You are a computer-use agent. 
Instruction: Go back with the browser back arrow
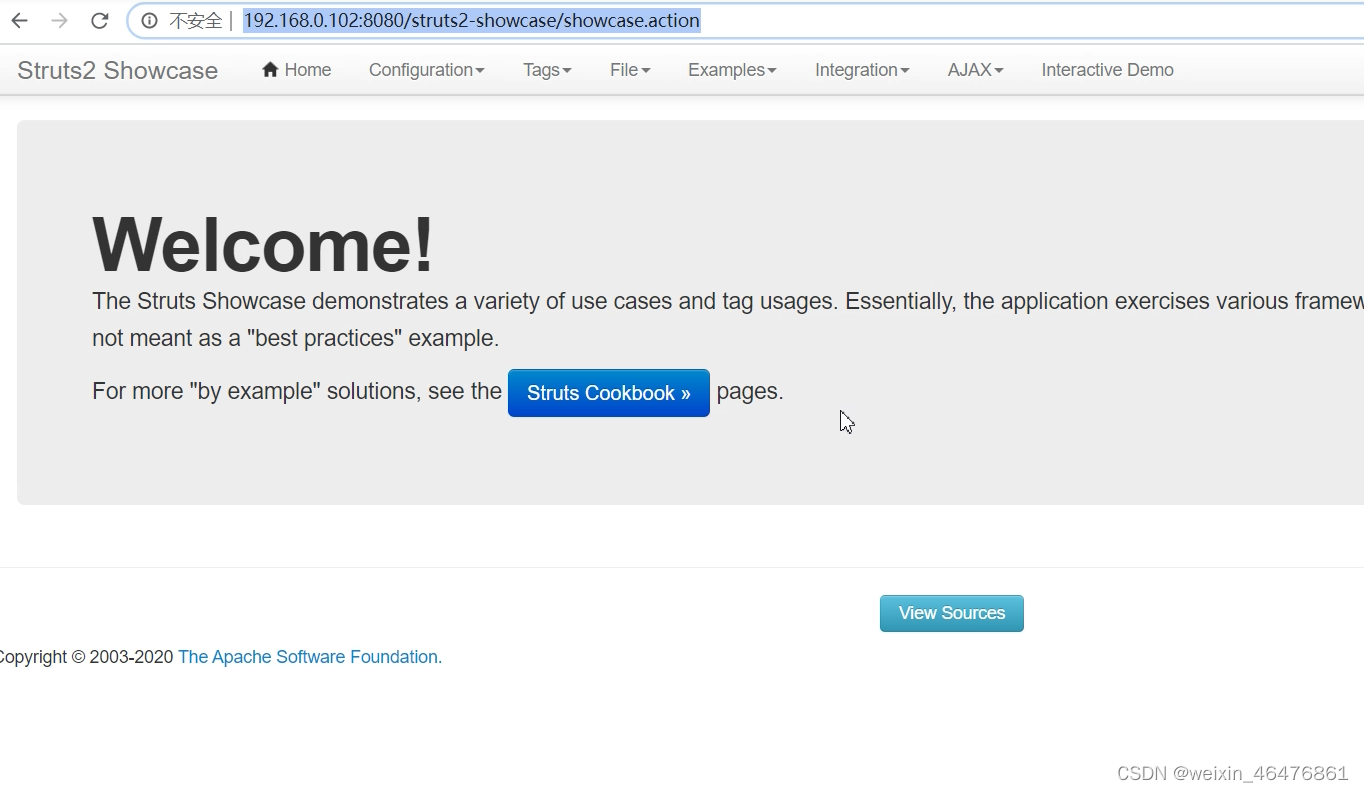click(x=19, y=21)
